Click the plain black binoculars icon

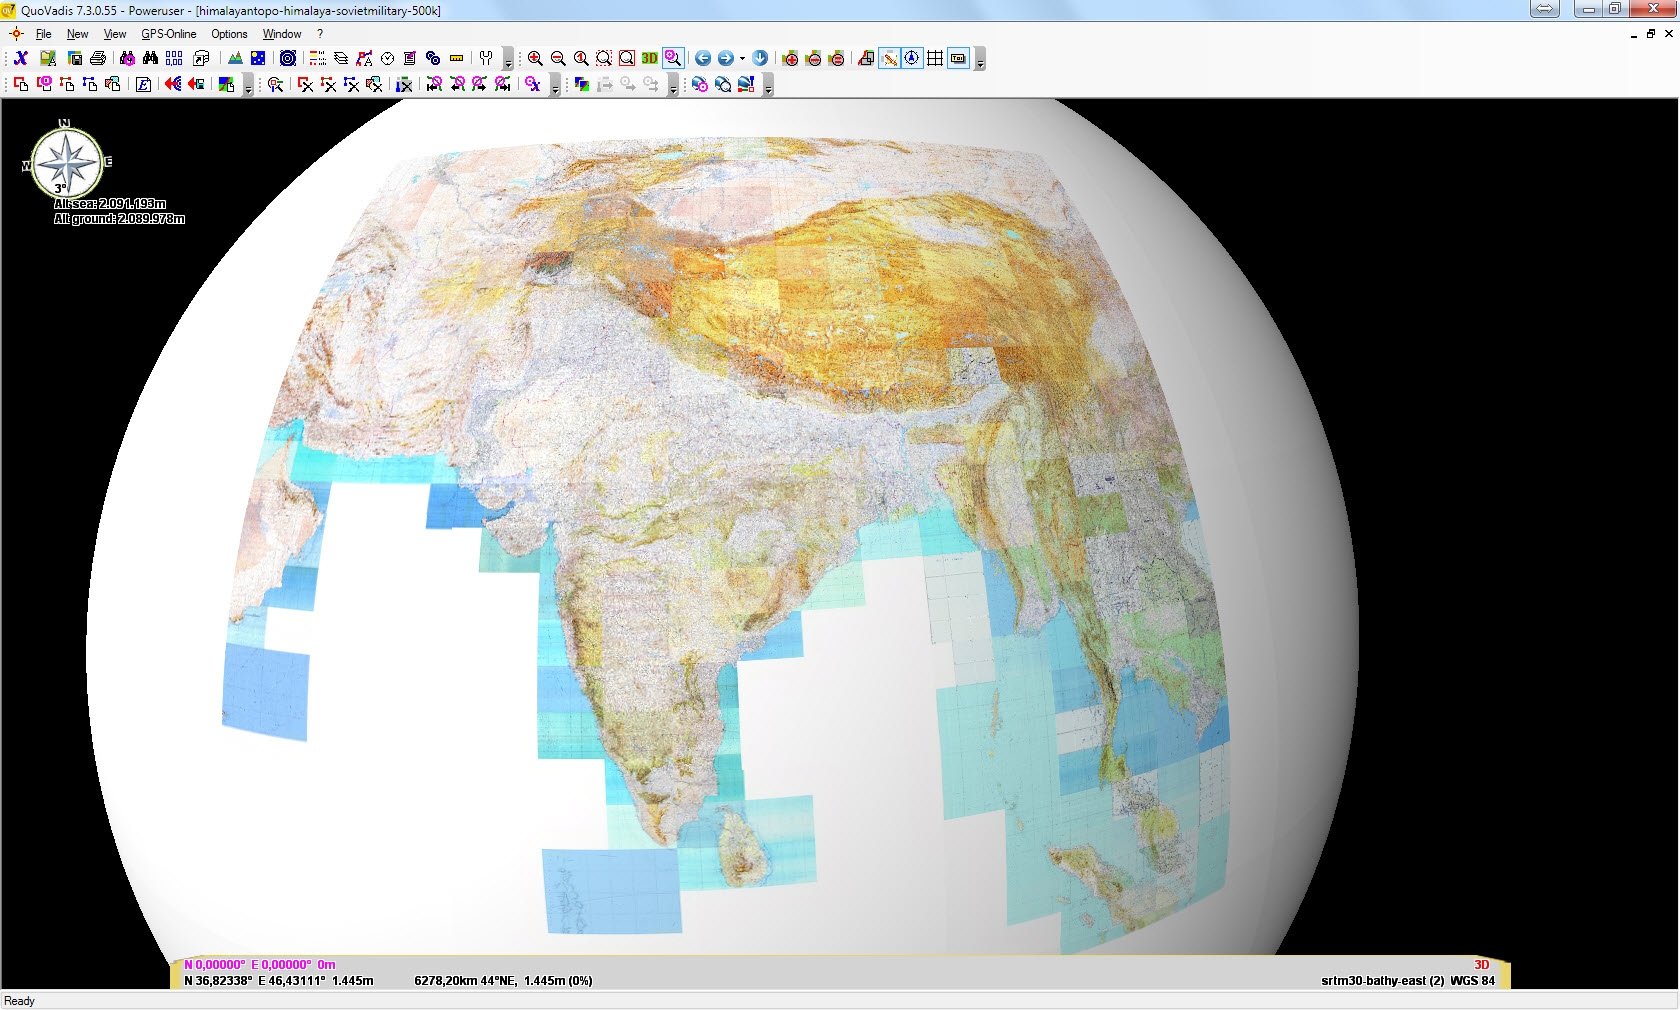click(151, 58)
